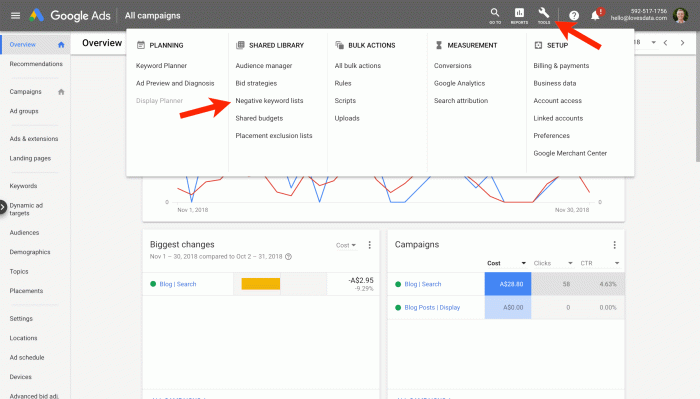Open Business data

tap(554, 83)
